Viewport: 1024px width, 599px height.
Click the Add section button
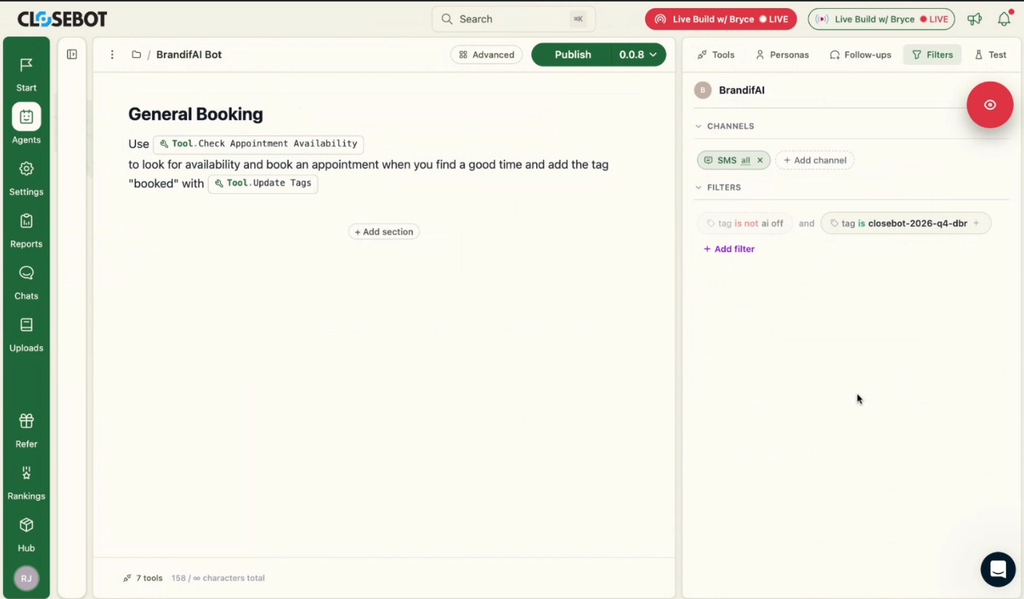coord(384,232)
